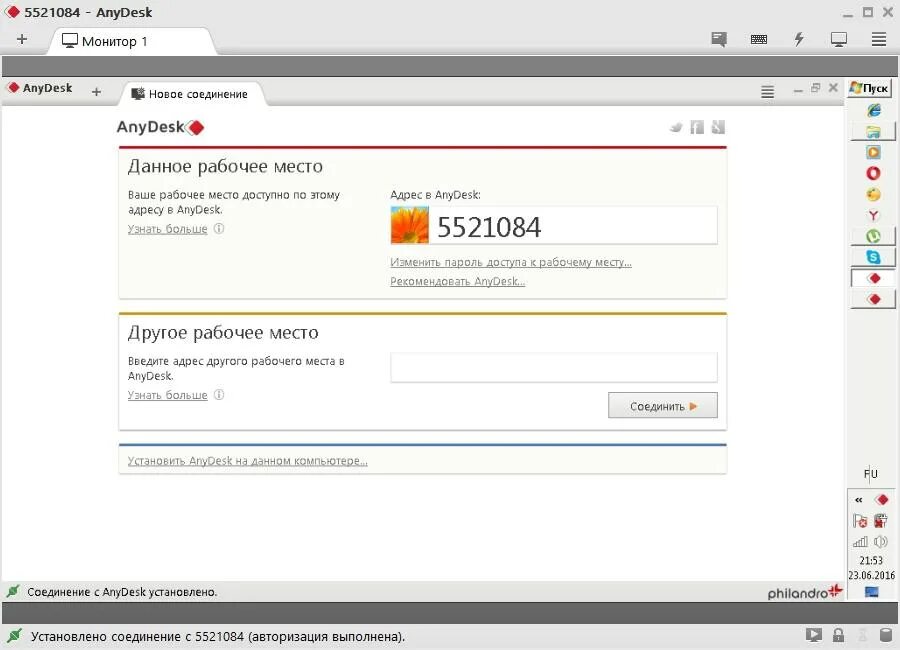
Task: Open the keyboard settings icon
Action: [x=759, y=39]
